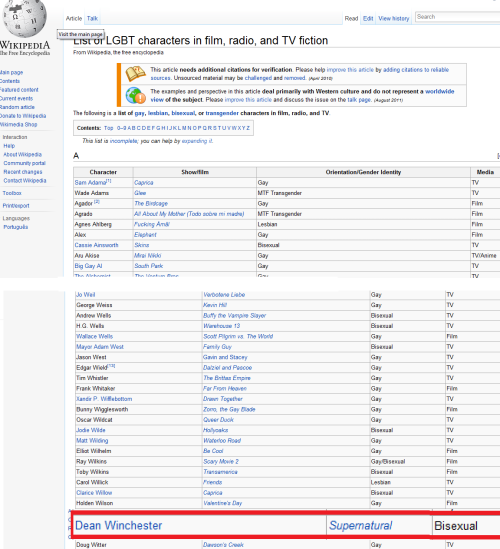
Task: Open the 'talk page' link
Action: pos(359,100)
